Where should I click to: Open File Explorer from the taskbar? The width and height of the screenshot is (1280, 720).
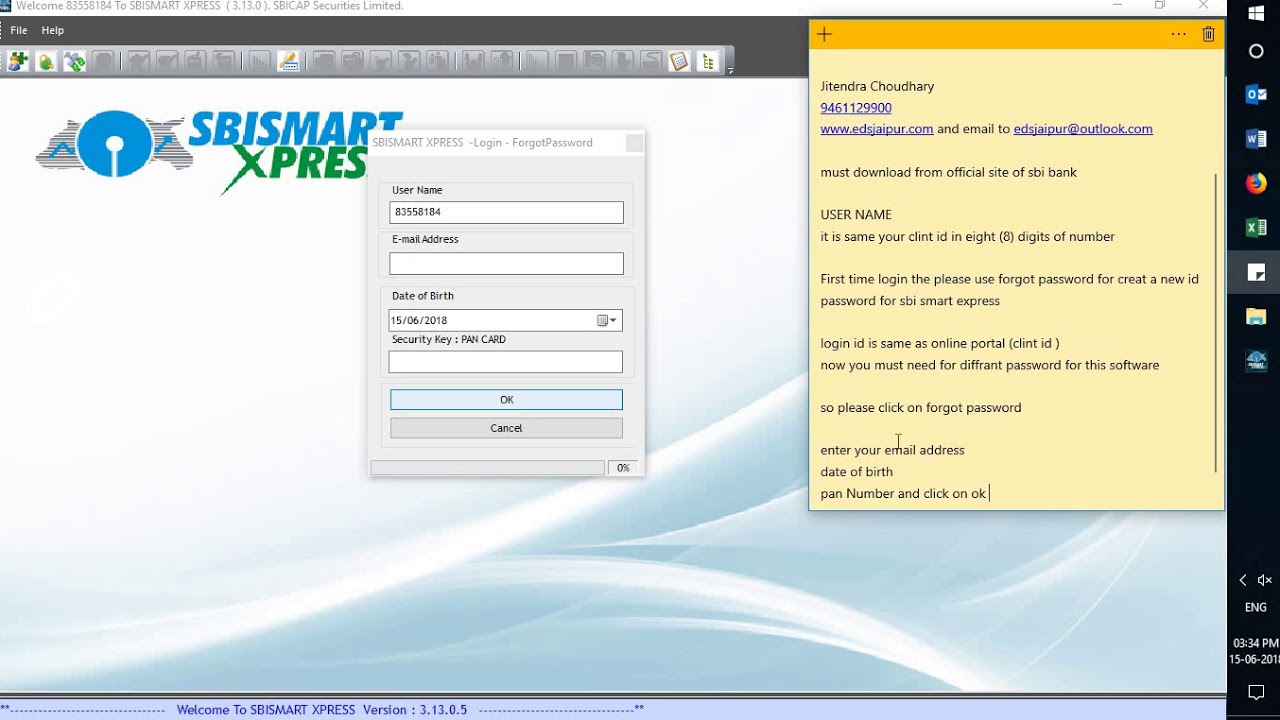(1257, 317)
